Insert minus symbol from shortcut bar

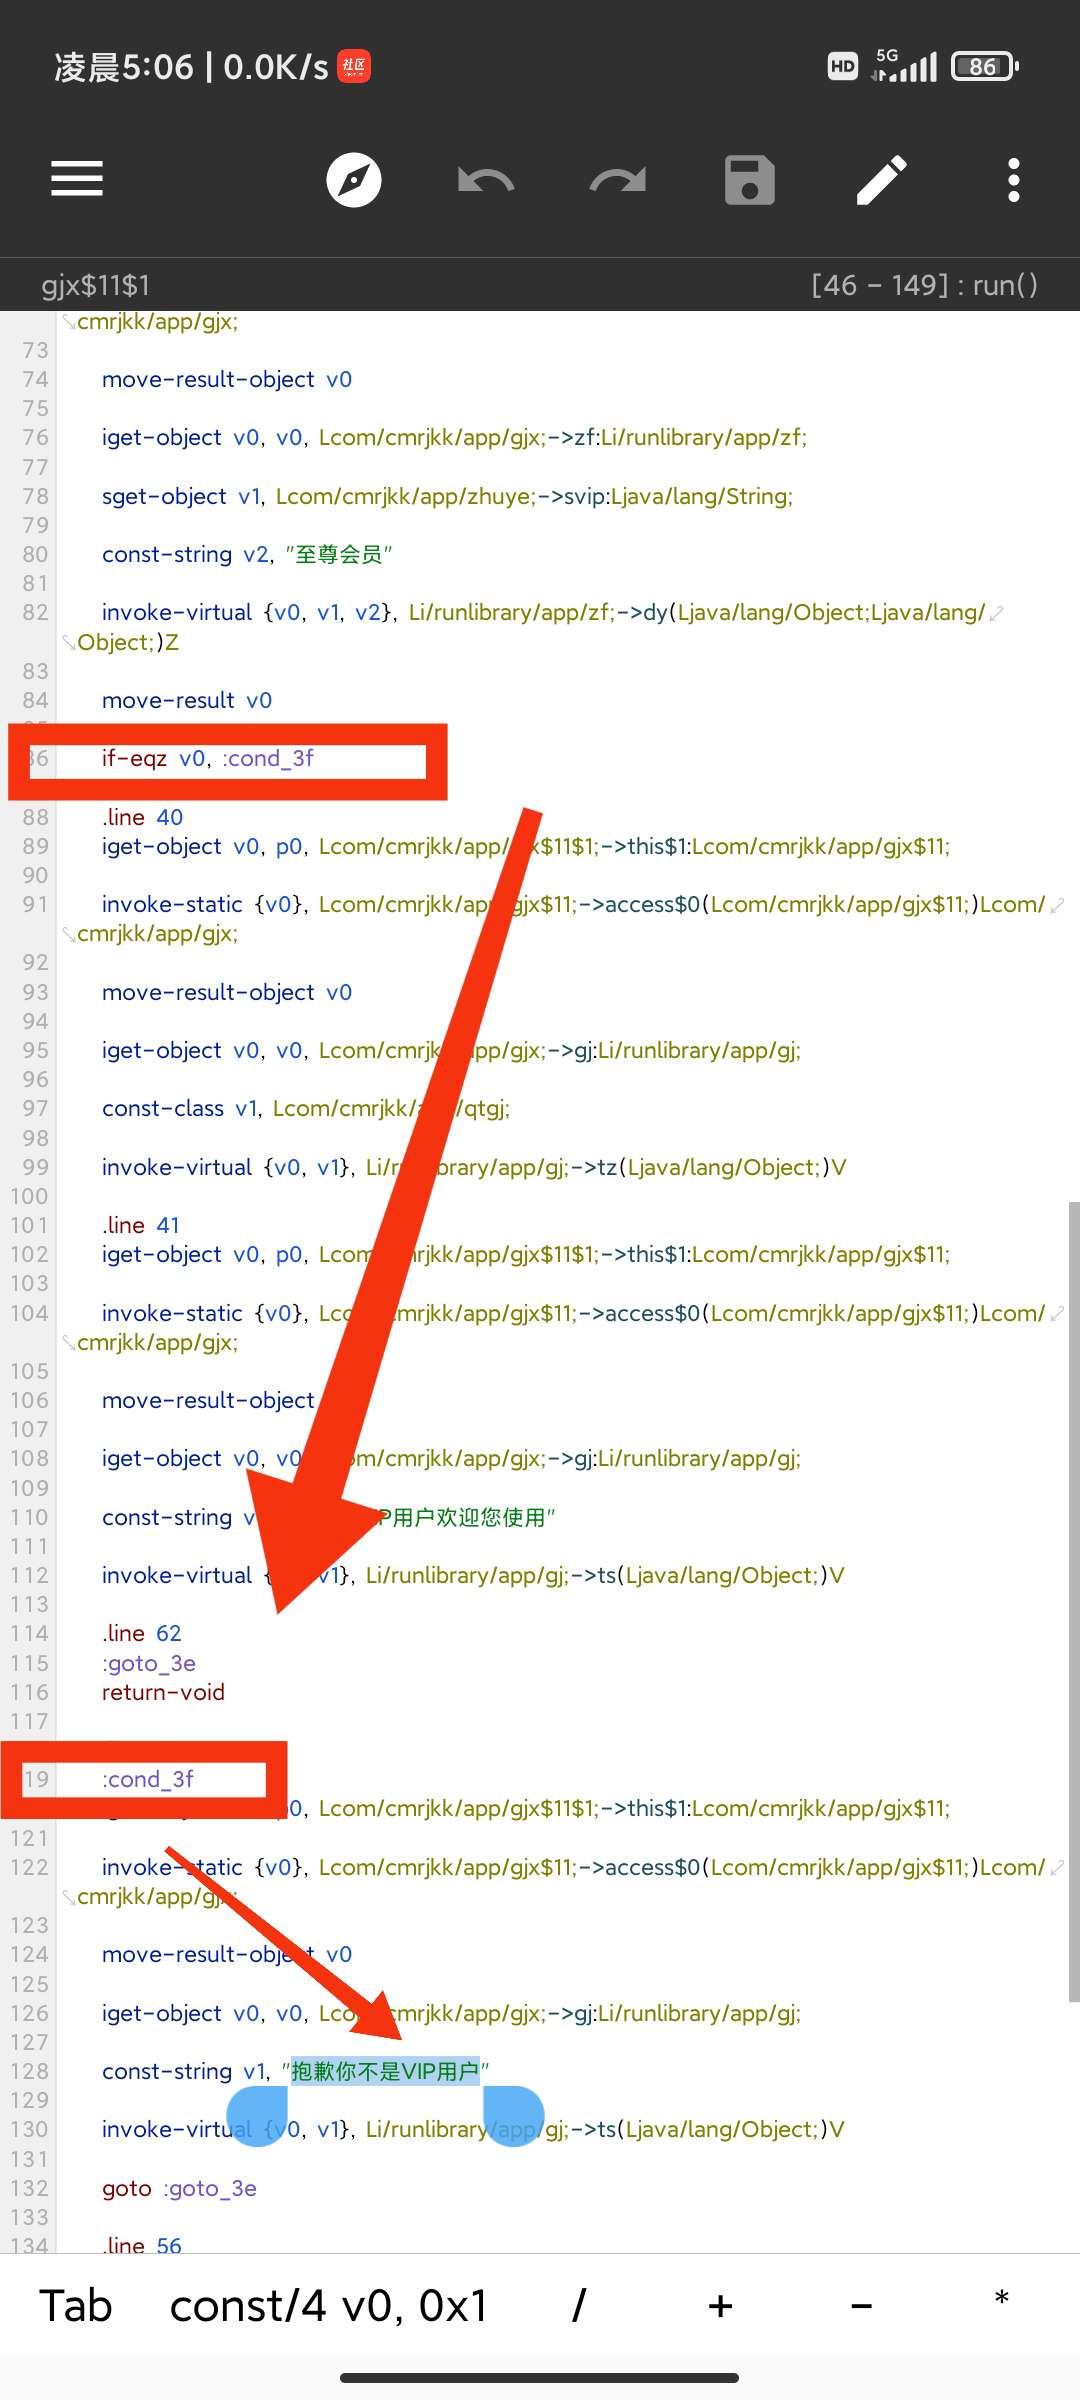(861, 2306)
